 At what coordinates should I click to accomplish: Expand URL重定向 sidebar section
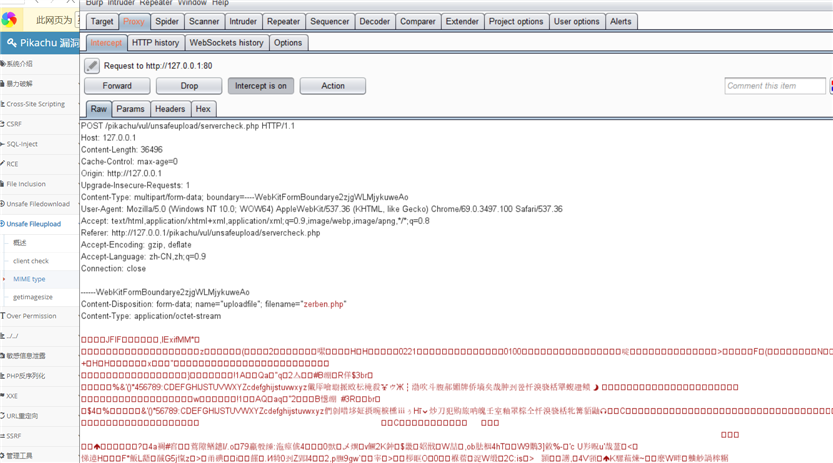(39, 416)
